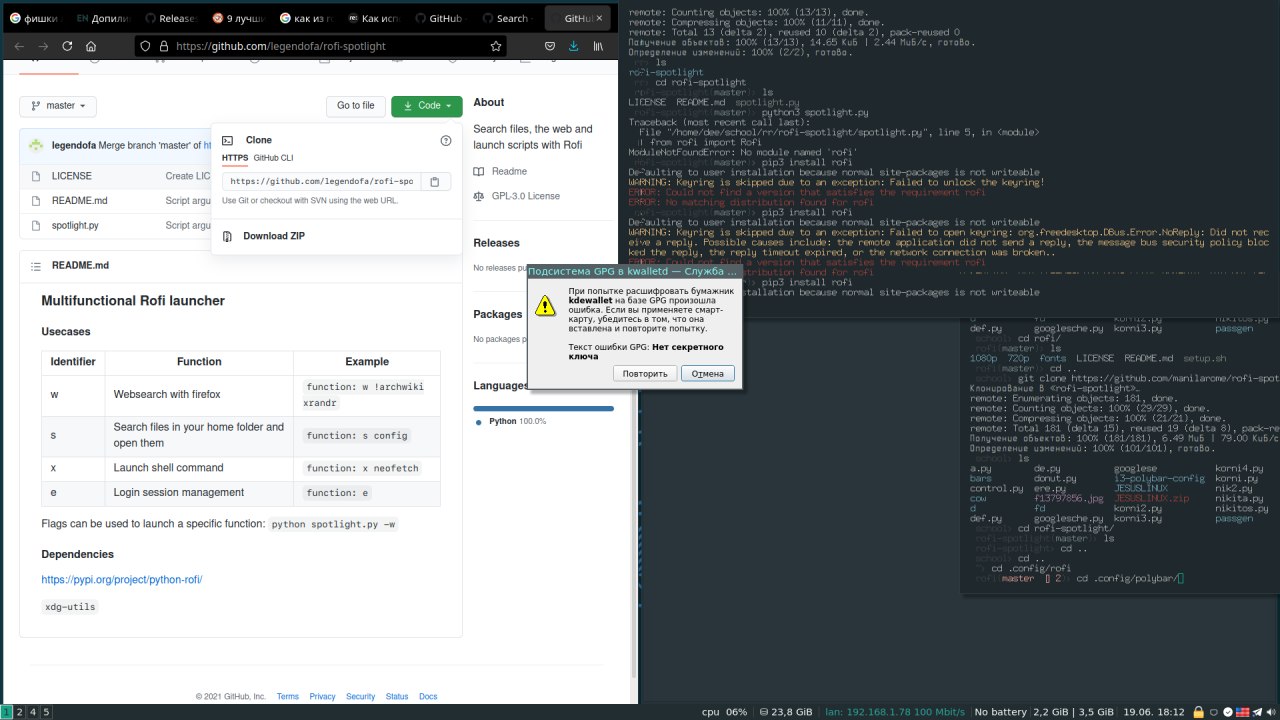This screenshot has height=720, width=1280.
Task: Open the GPL-3.0 License link
Action: tap(526, 196)
